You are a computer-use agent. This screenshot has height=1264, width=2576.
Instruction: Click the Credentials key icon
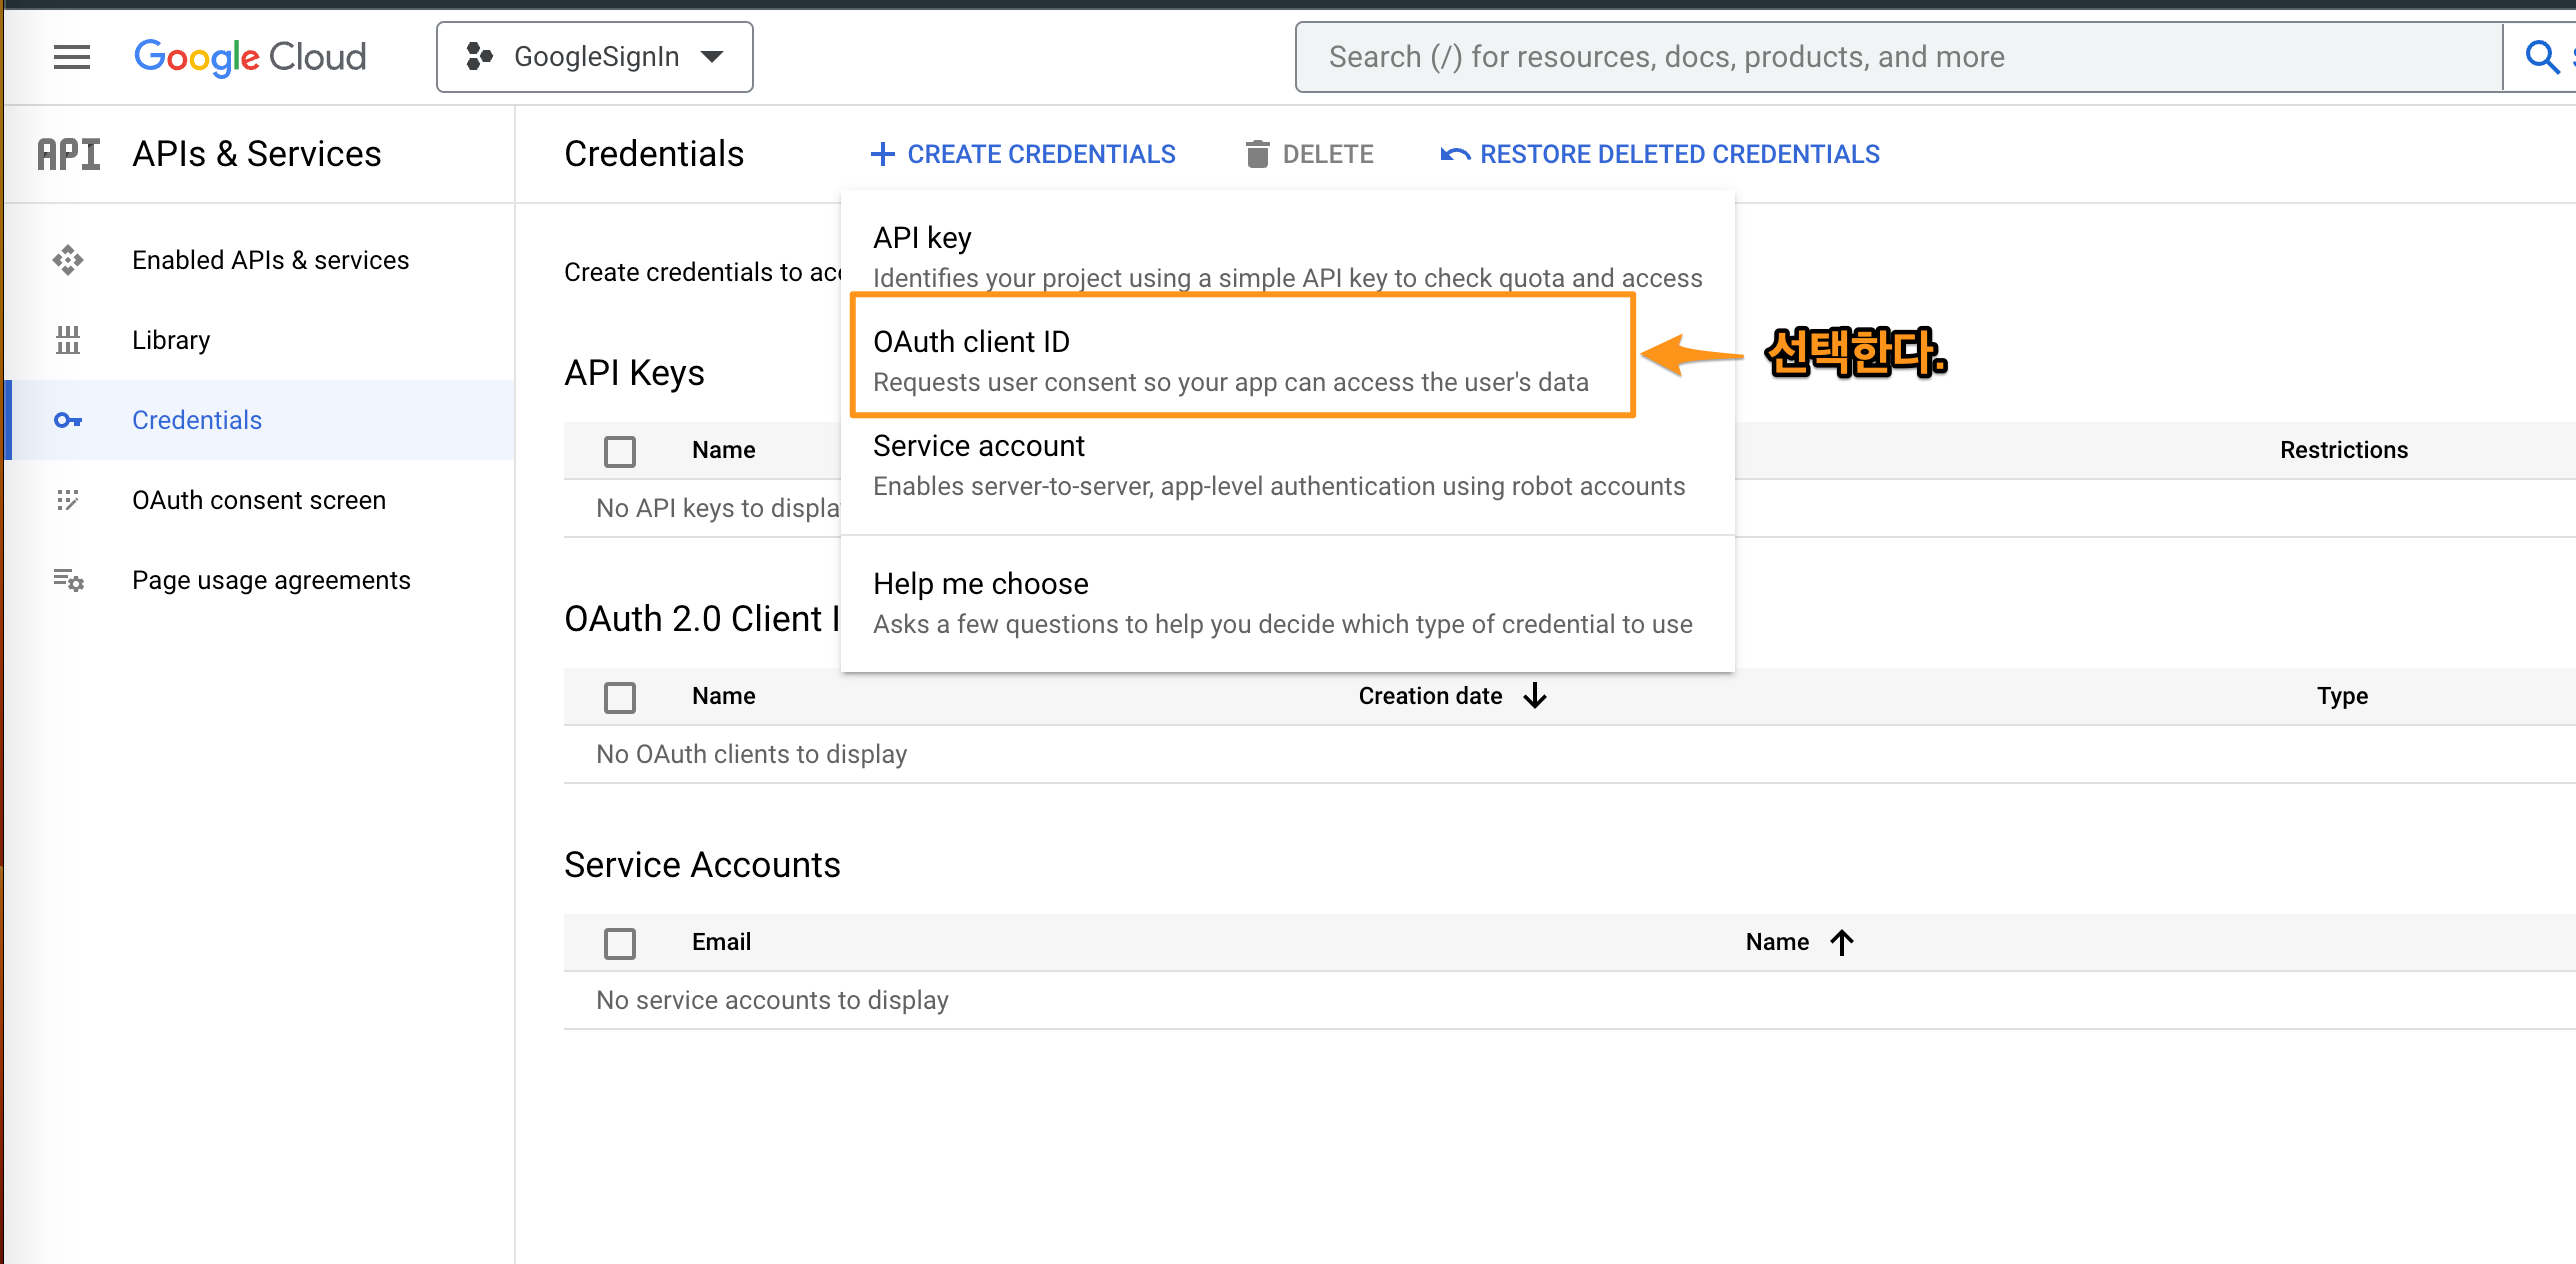pyautogui.click(x=68, y=420)
